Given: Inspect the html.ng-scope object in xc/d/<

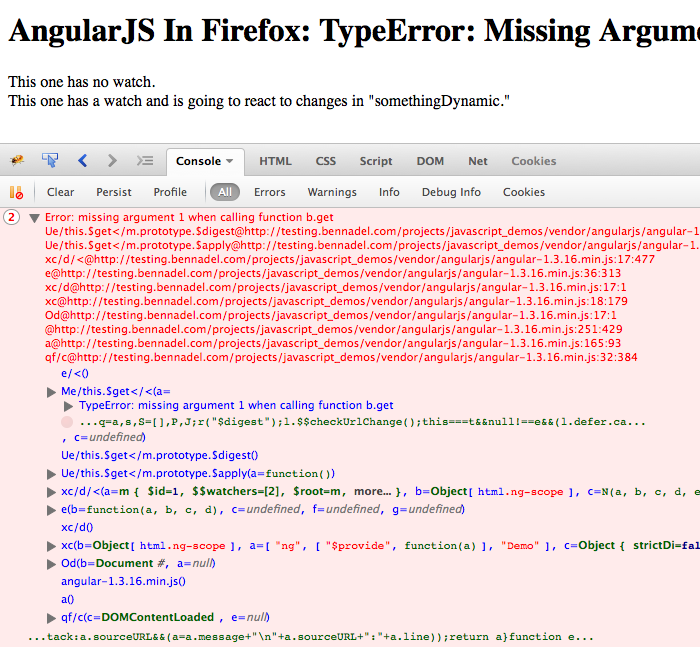Looking at the screenshot, I should point(521,492).
